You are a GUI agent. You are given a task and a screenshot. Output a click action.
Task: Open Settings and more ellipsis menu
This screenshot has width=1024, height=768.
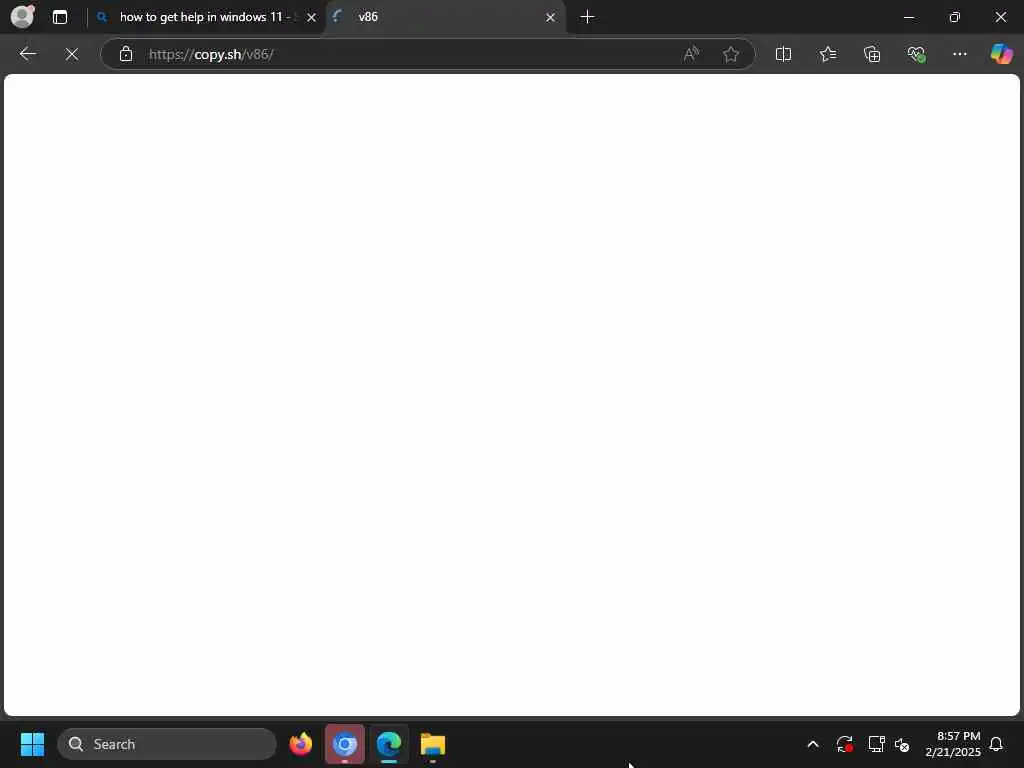pyautogui.click(x=959, y=54)
